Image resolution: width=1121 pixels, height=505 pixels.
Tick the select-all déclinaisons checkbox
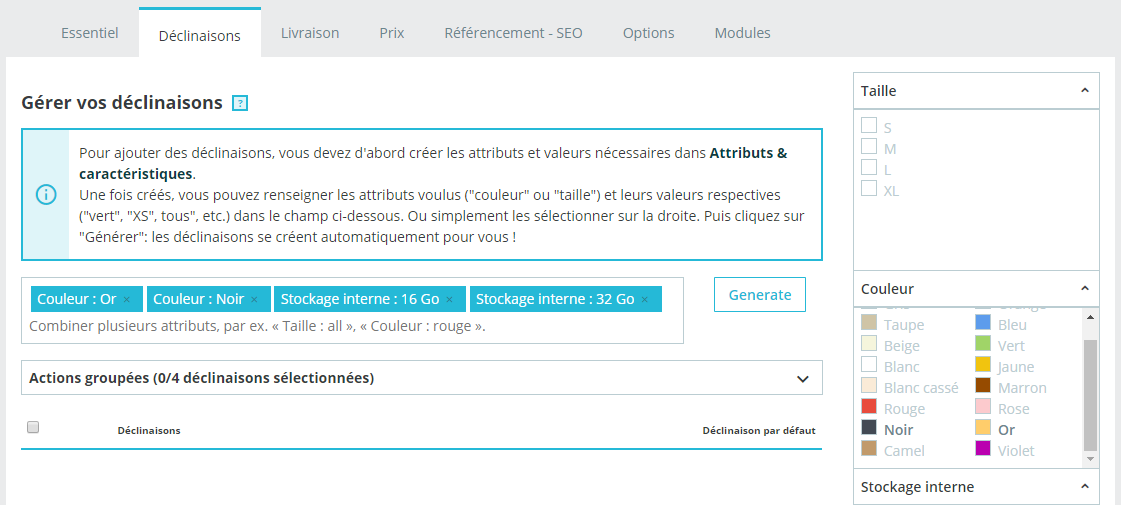point(33,427)
